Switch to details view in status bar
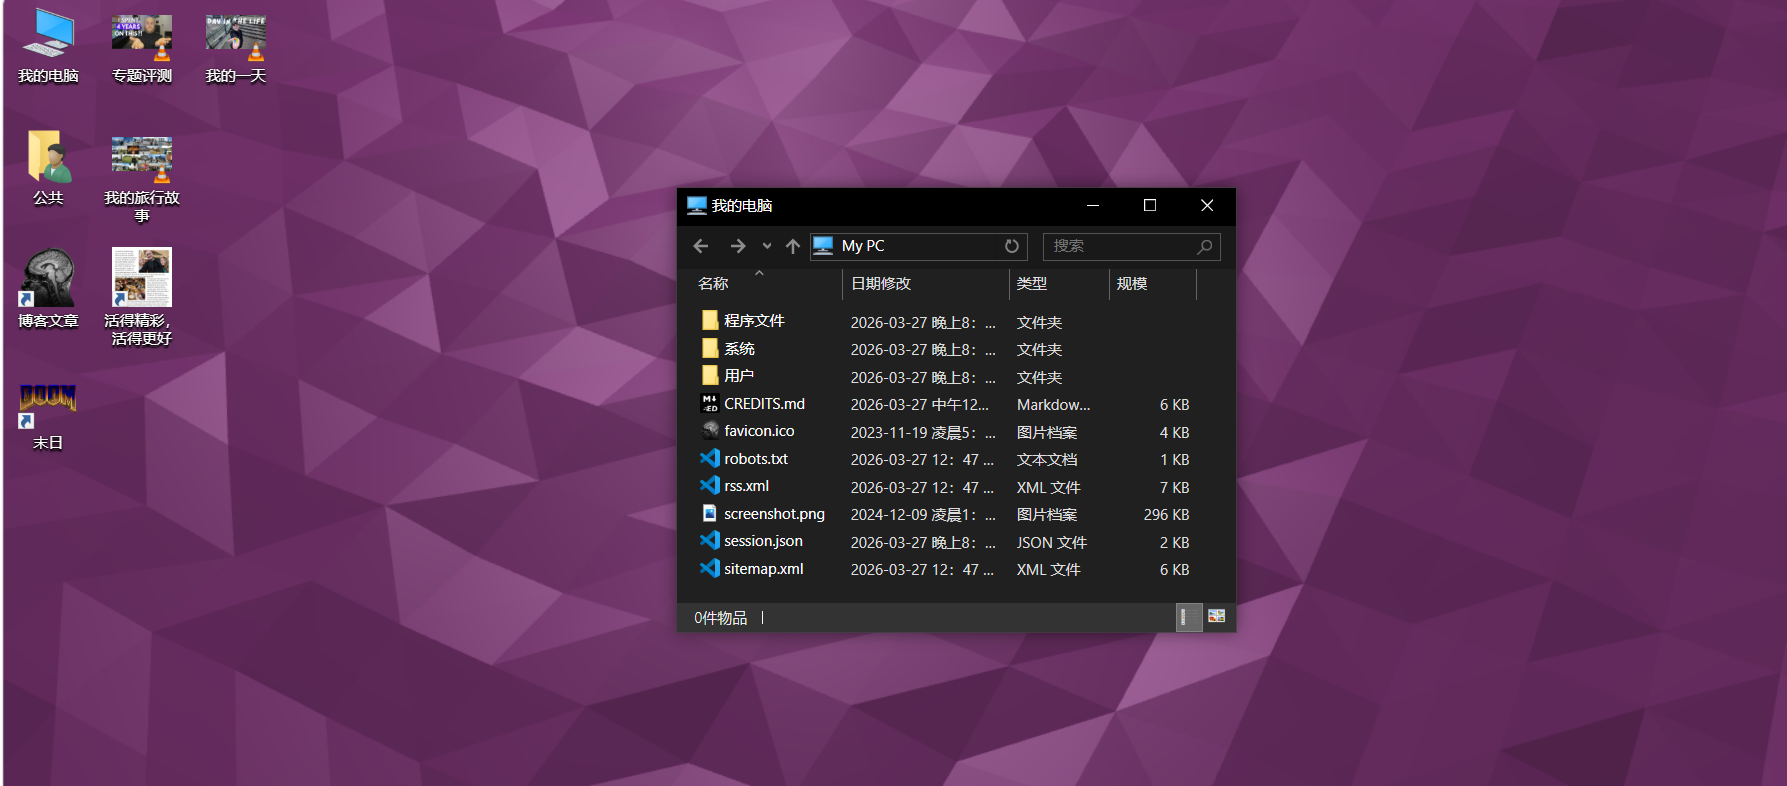1787x786 pixels. coord(1189,617)
